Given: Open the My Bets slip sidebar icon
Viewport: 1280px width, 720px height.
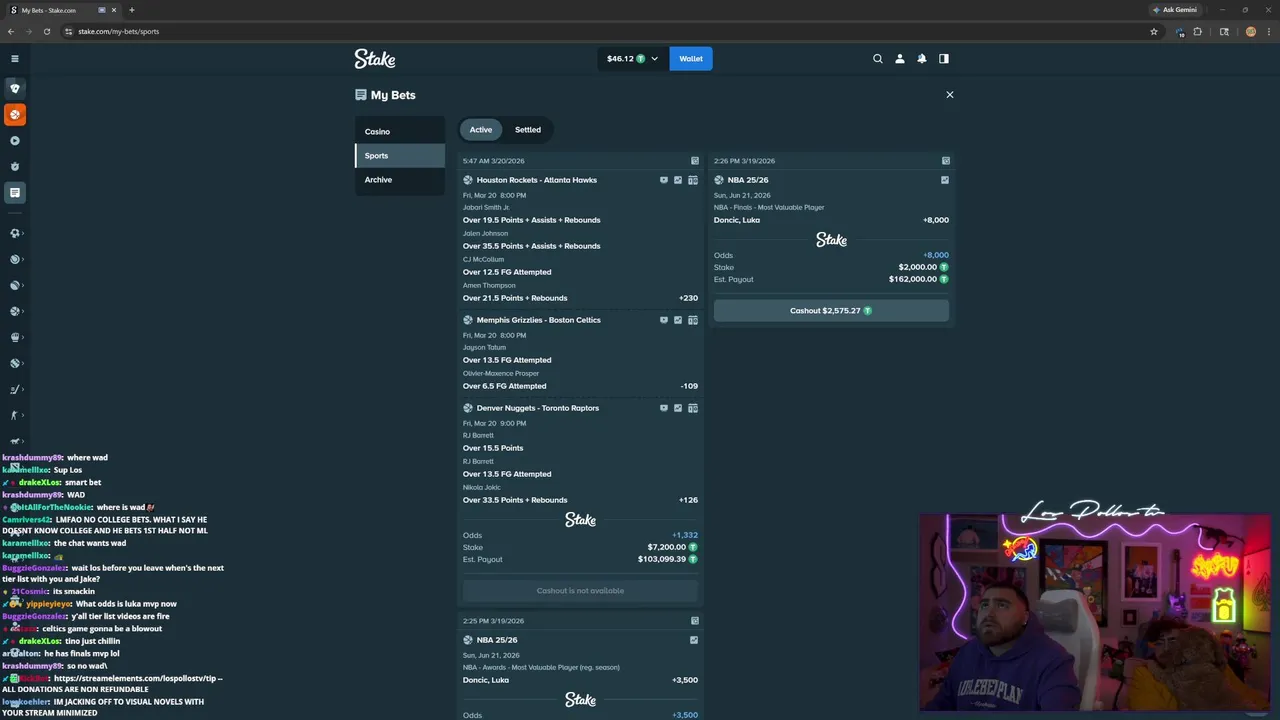Looking at the screenshot, I should [14, 192].
